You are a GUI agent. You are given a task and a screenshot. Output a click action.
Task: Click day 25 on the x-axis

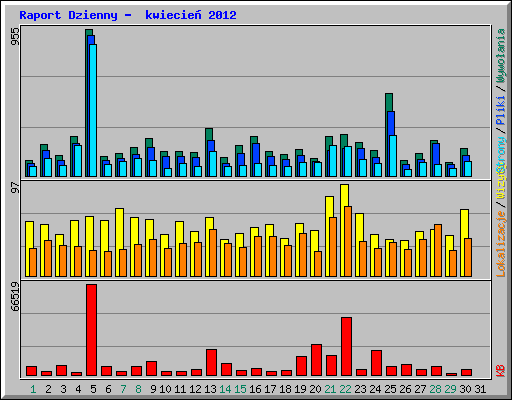click(x=390, y=389)
